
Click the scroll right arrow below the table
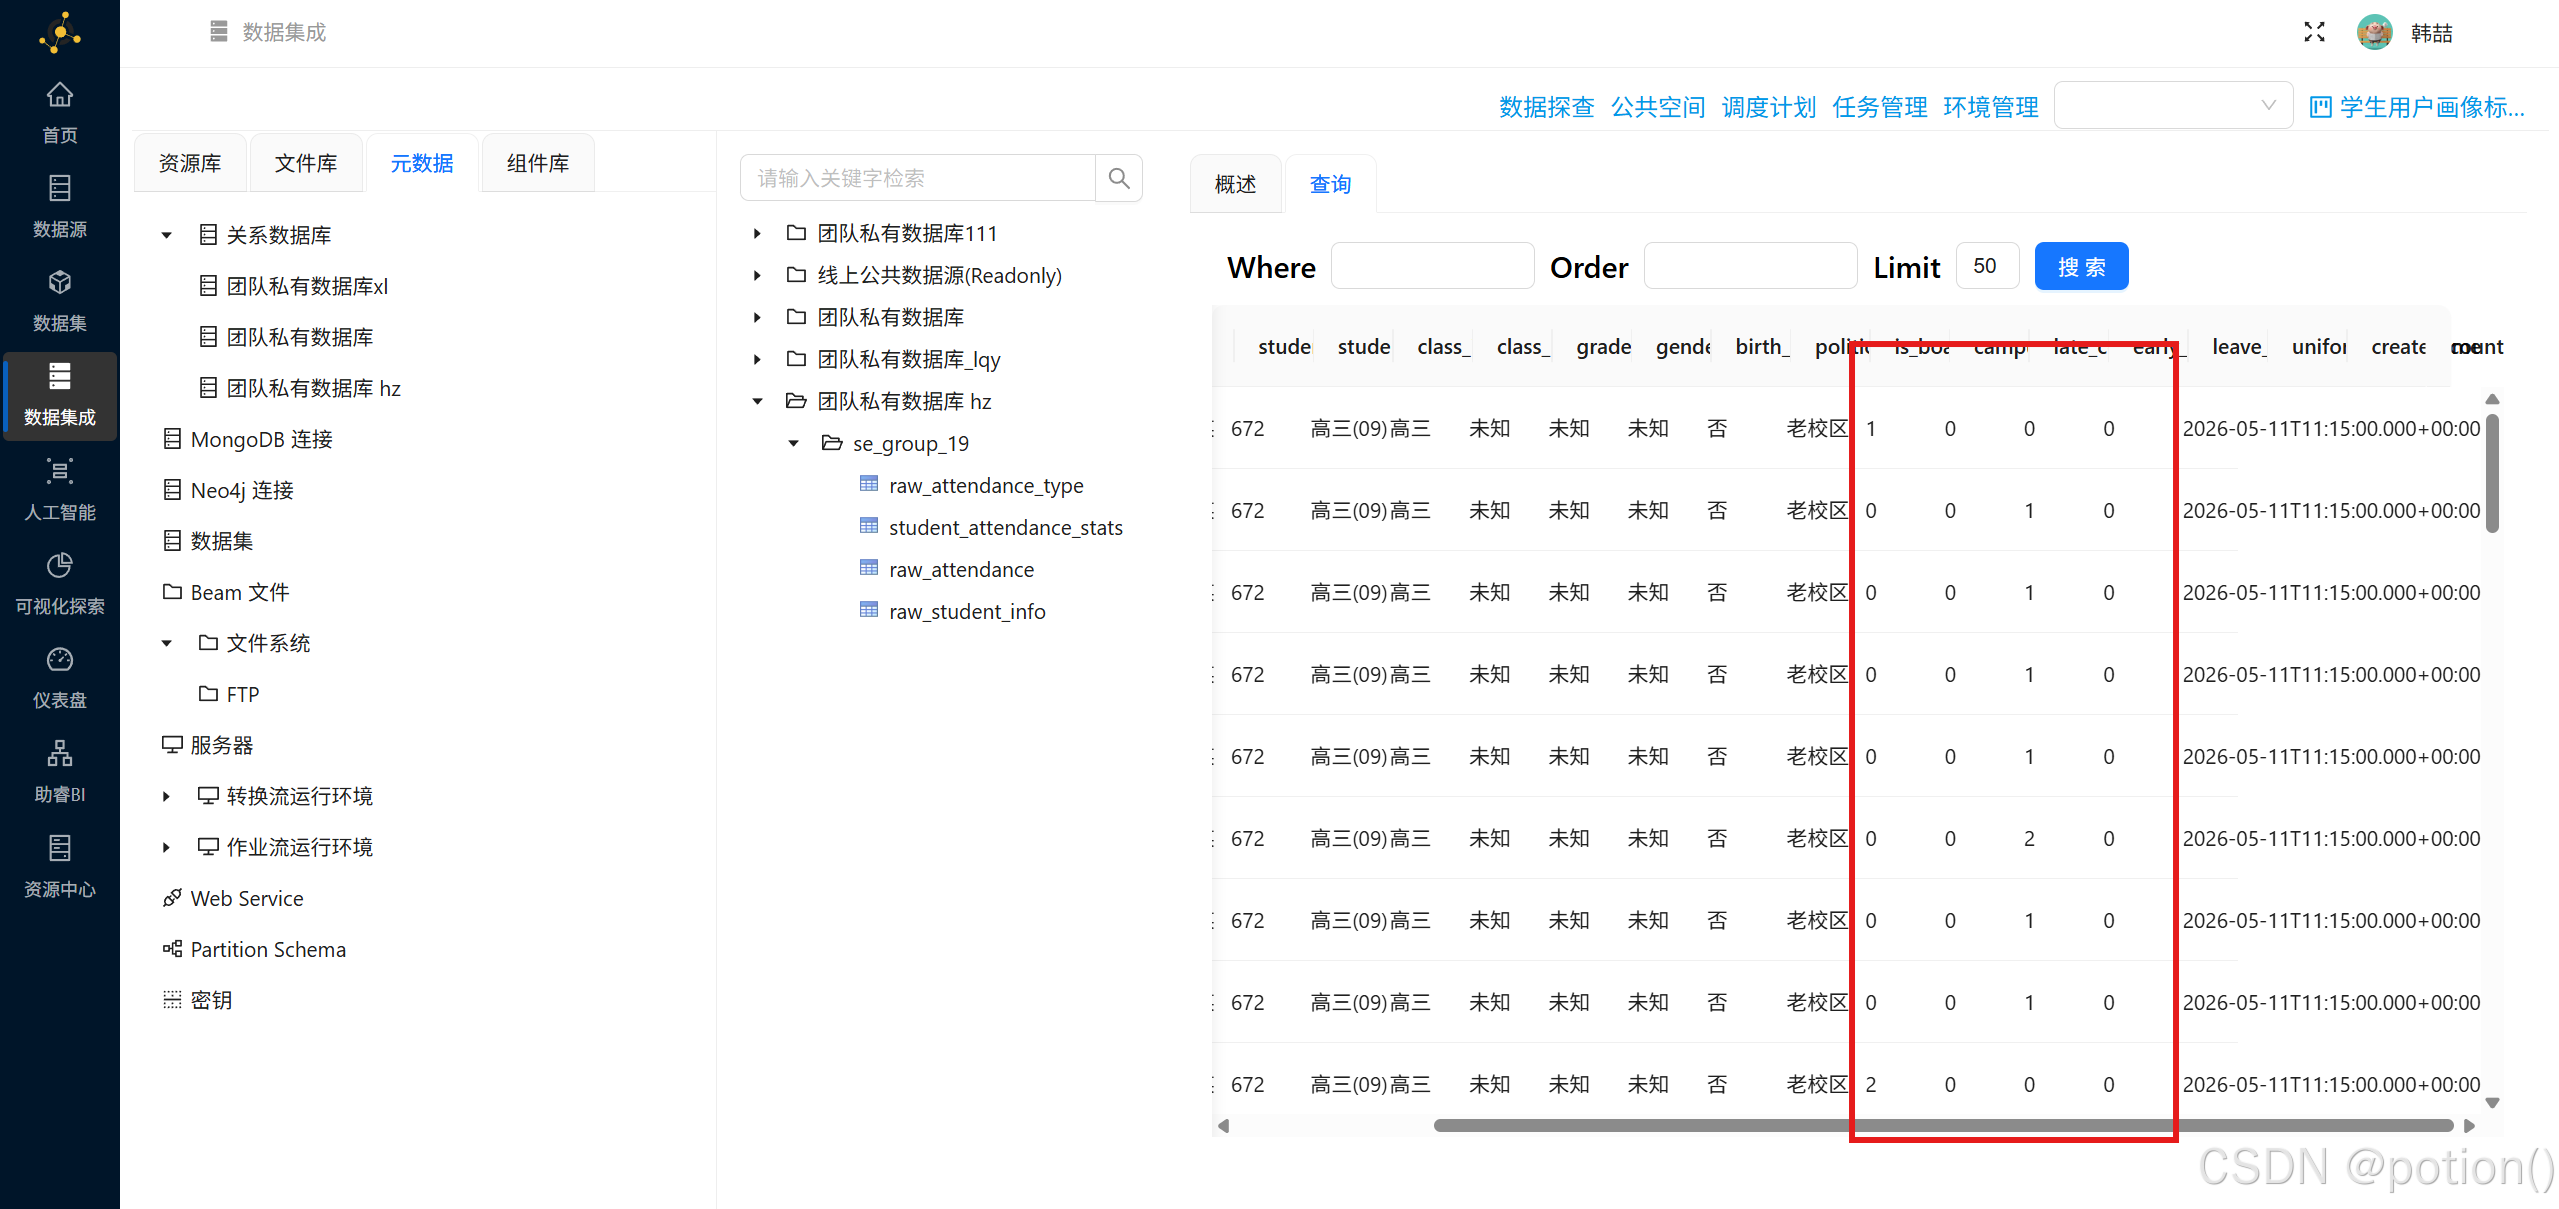[2470, 1125]
